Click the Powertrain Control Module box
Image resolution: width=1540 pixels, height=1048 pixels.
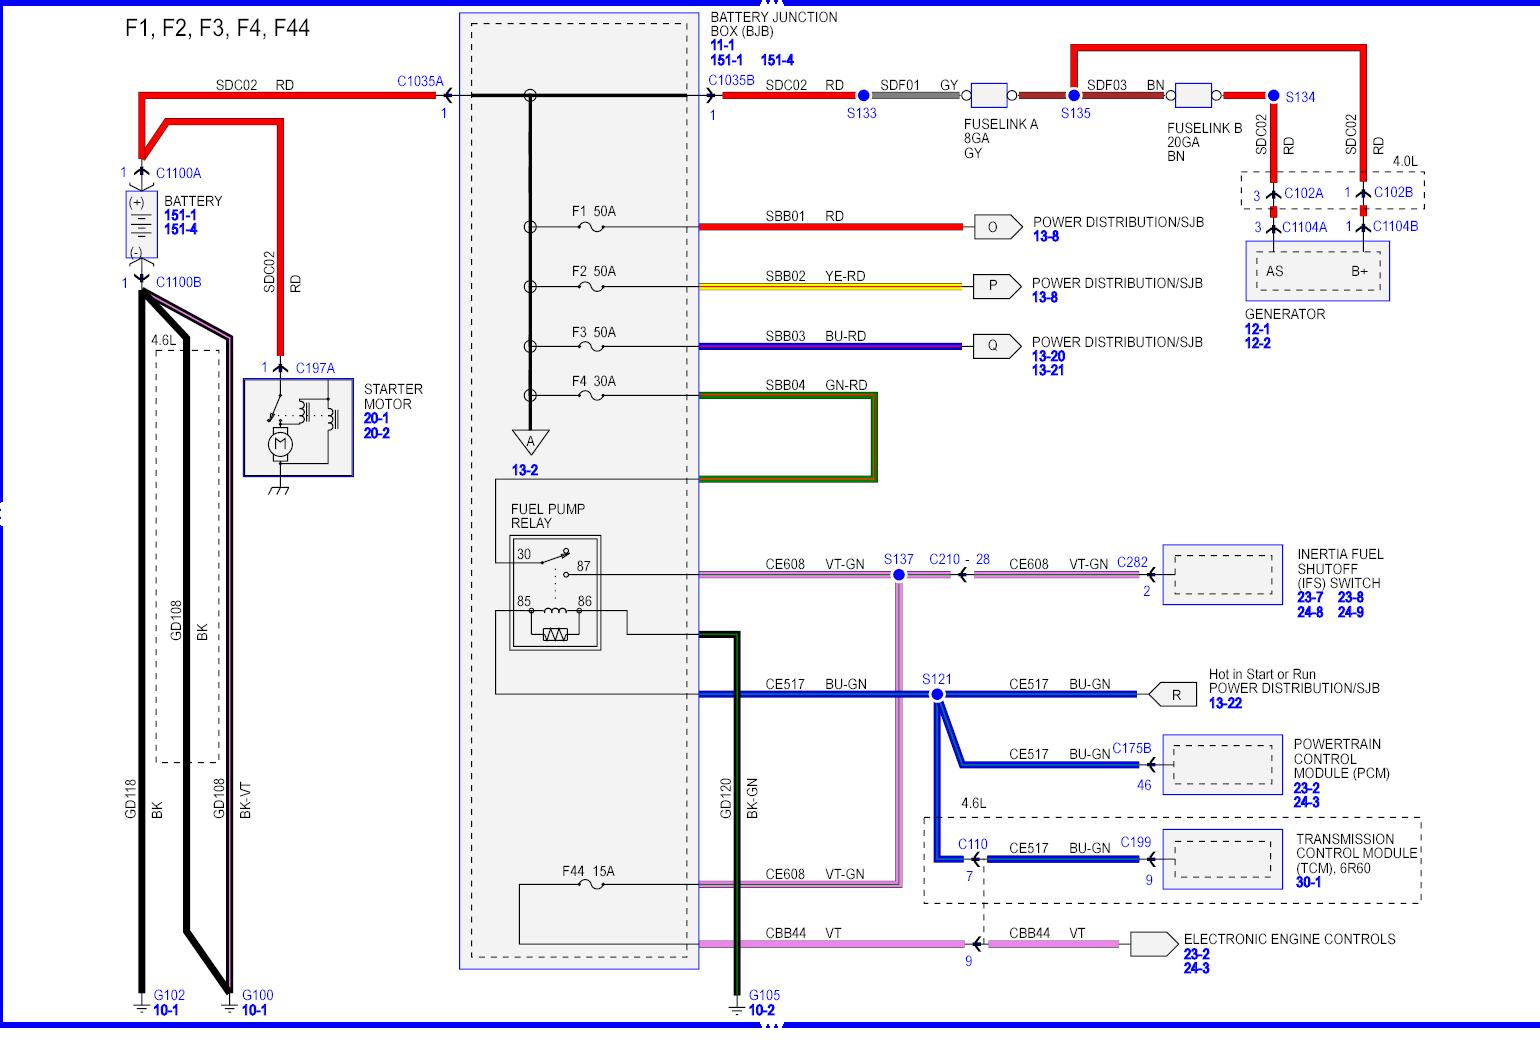pos(1222,765)
